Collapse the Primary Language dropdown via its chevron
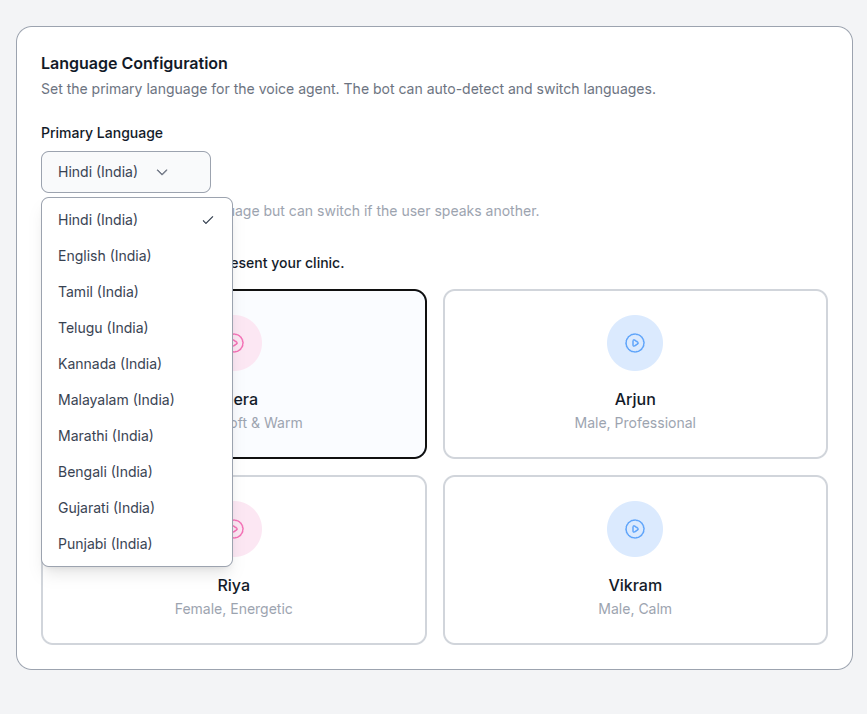Image resolution: width=867 pixels, height=714 pixels. (163, 171)
